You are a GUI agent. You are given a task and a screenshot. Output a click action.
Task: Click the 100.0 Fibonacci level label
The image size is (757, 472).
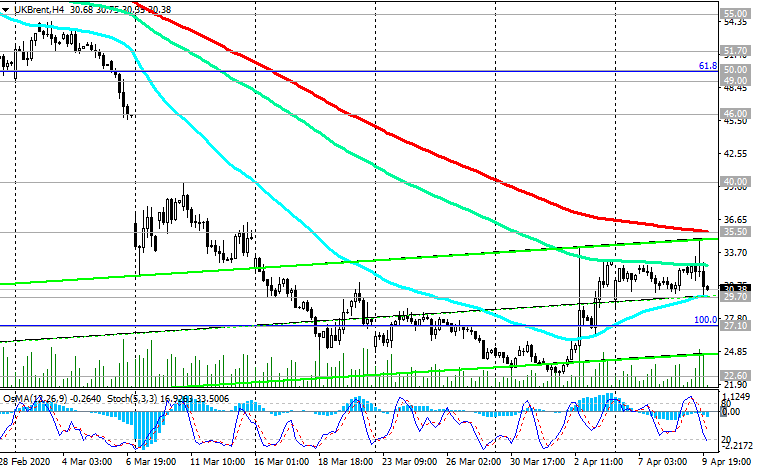tap(705, 319)
